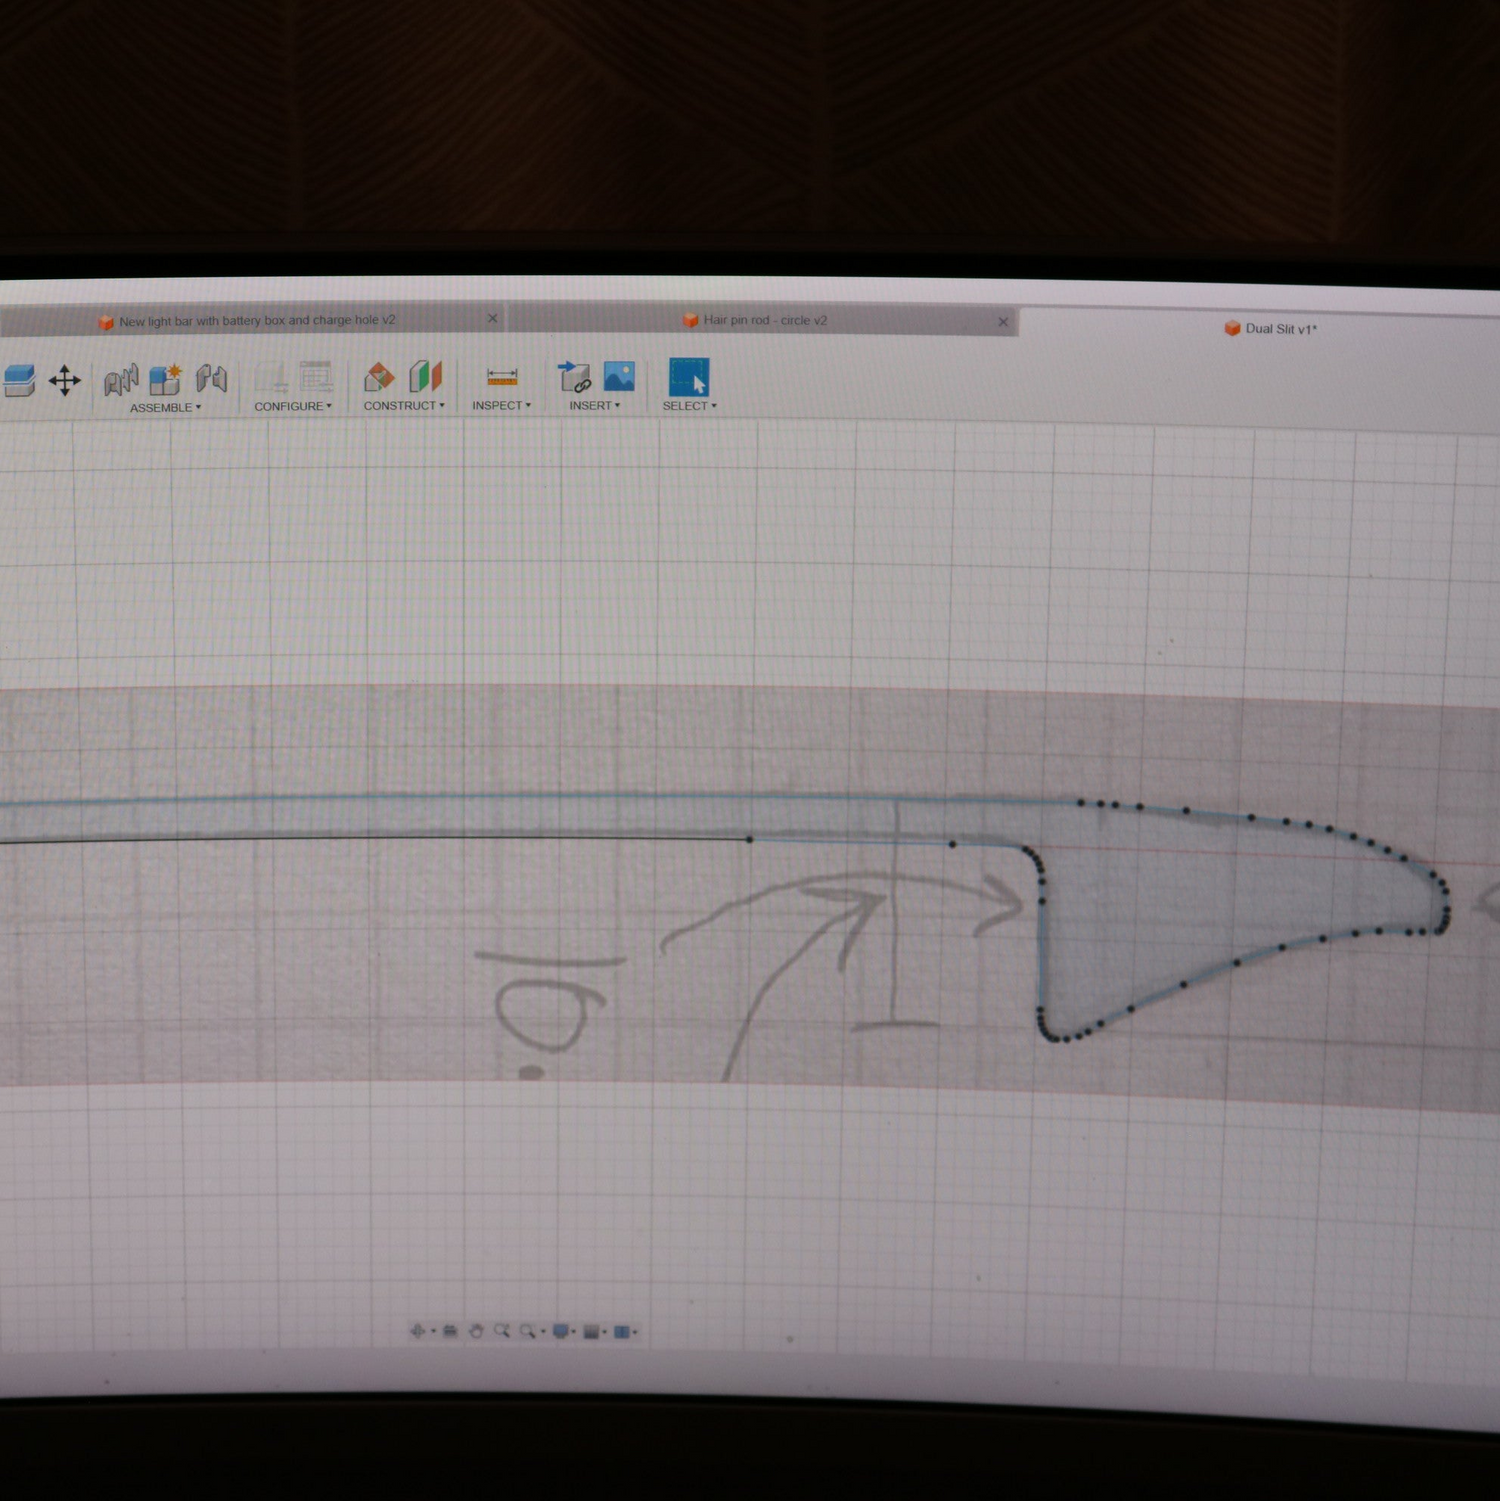
Task: Open the ASSEMBLE dropdown menu
Action: (x=165, y=408)
